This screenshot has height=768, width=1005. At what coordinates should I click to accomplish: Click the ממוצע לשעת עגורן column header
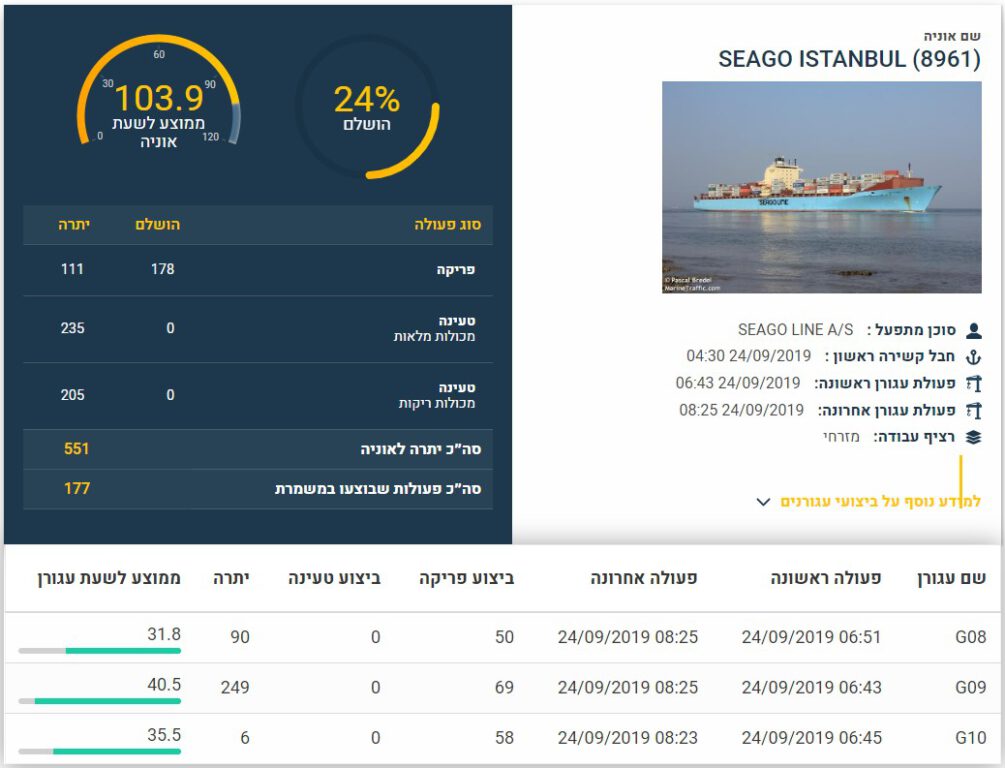coord(109,578)
